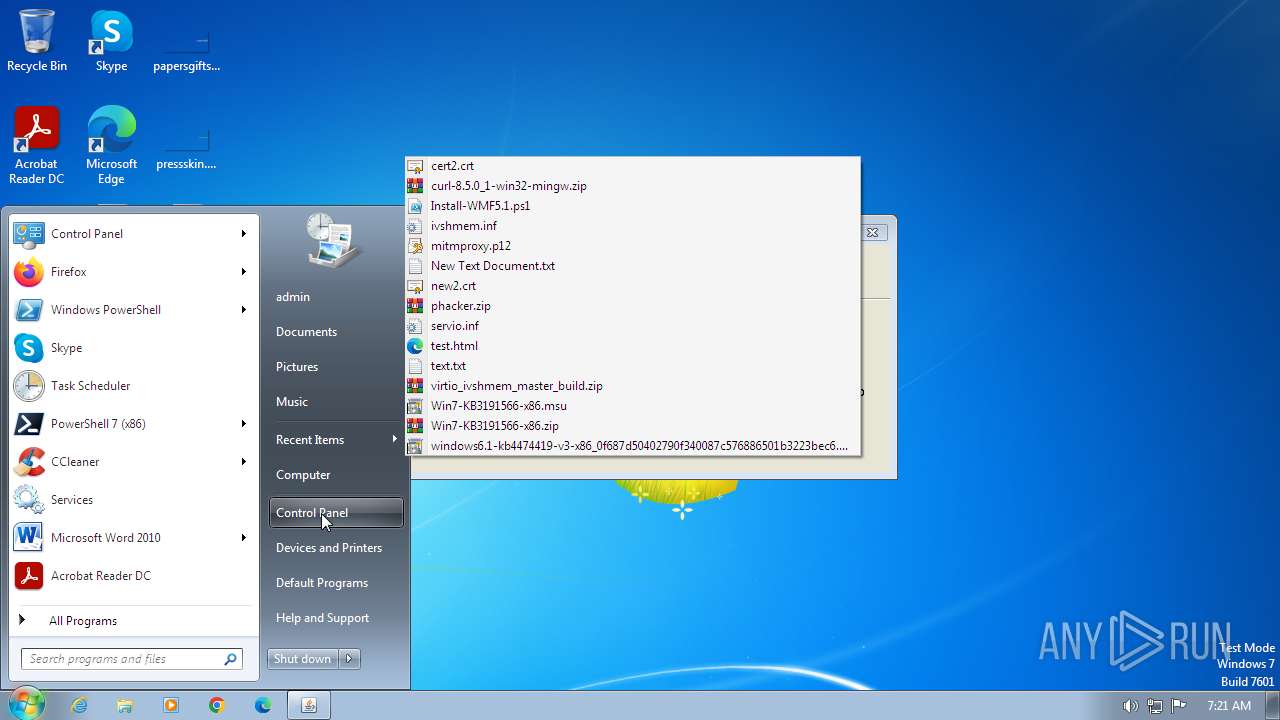Expand CCleaner jump list arrow
This screenshot has width=1280, height=720.
click(x=243, y=462)
